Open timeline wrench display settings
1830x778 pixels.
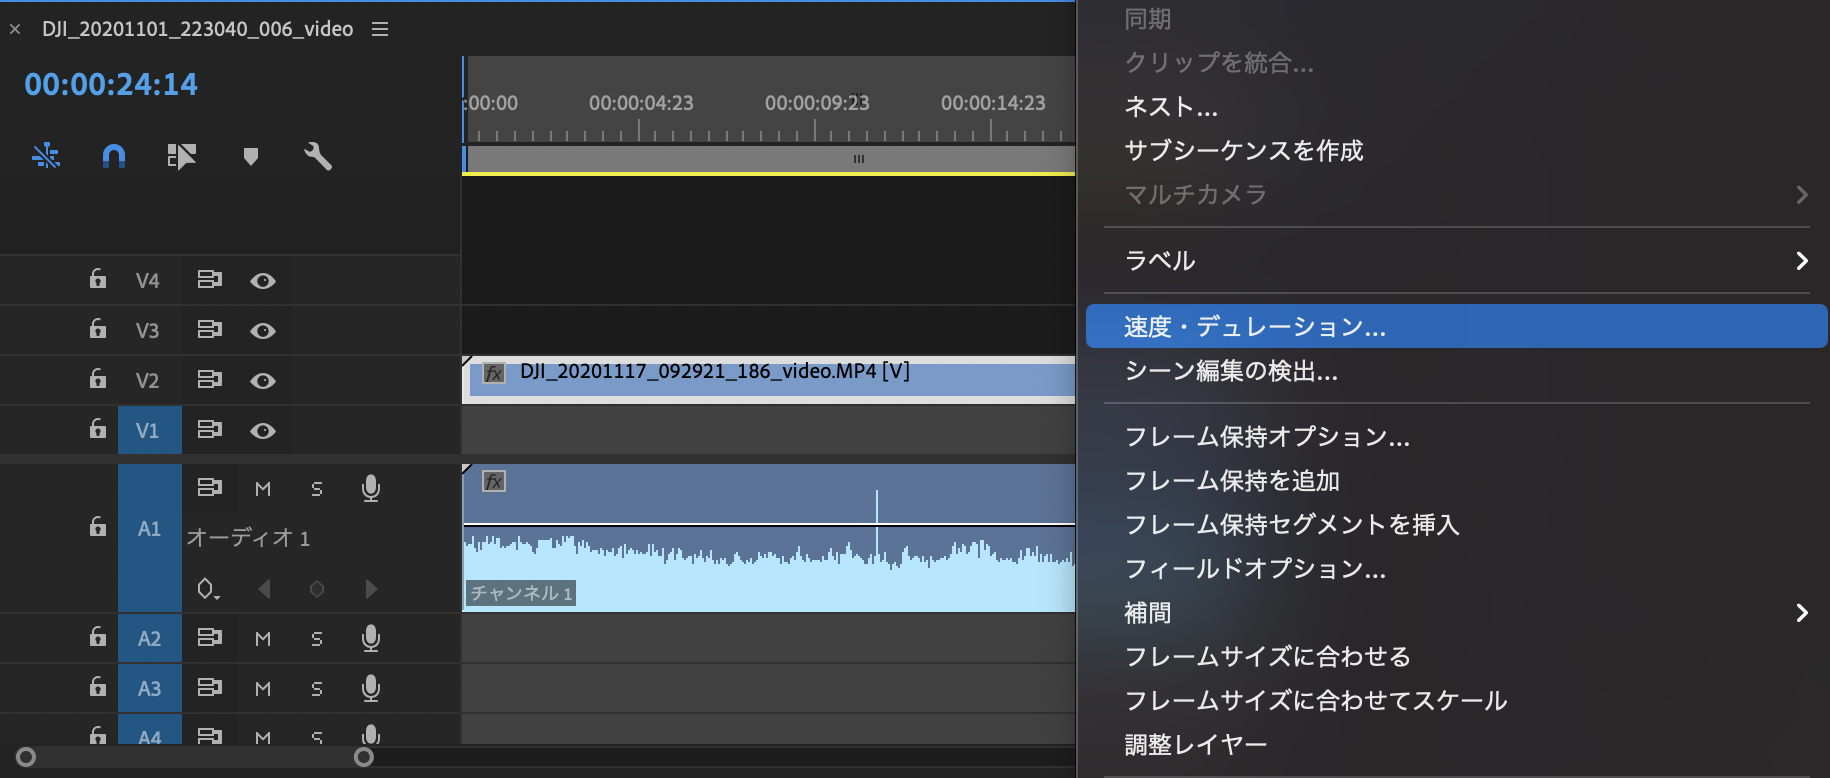tap(318, 156)
